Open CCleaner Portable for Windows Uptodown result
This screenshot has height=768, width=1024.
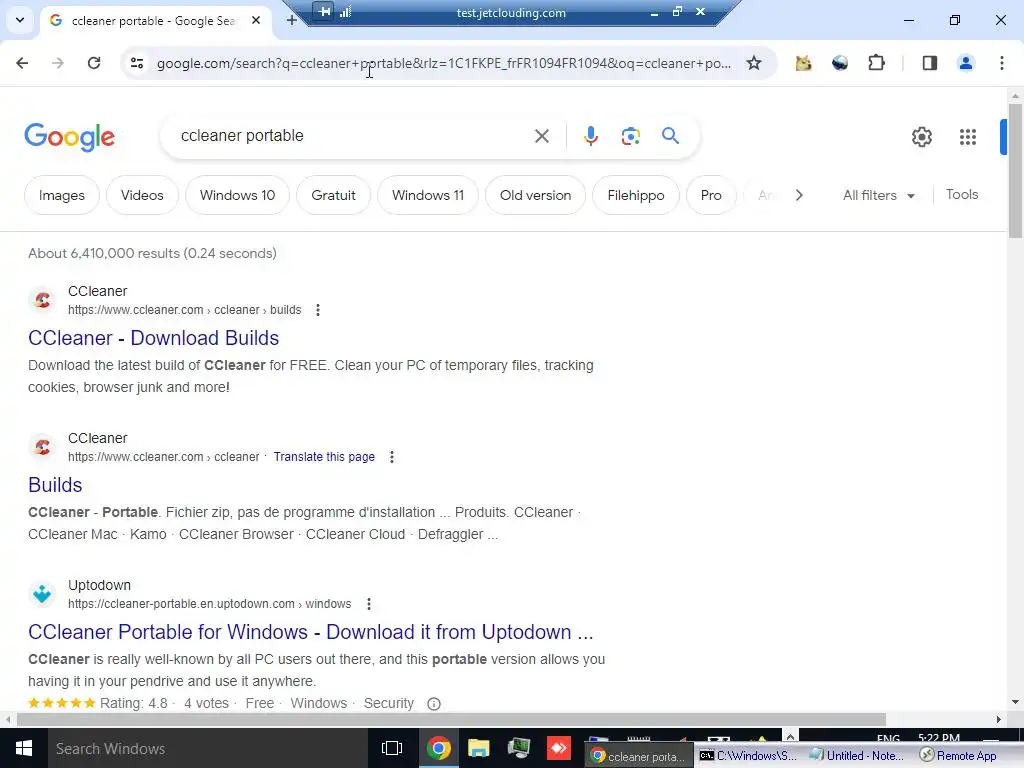point(310,632)
